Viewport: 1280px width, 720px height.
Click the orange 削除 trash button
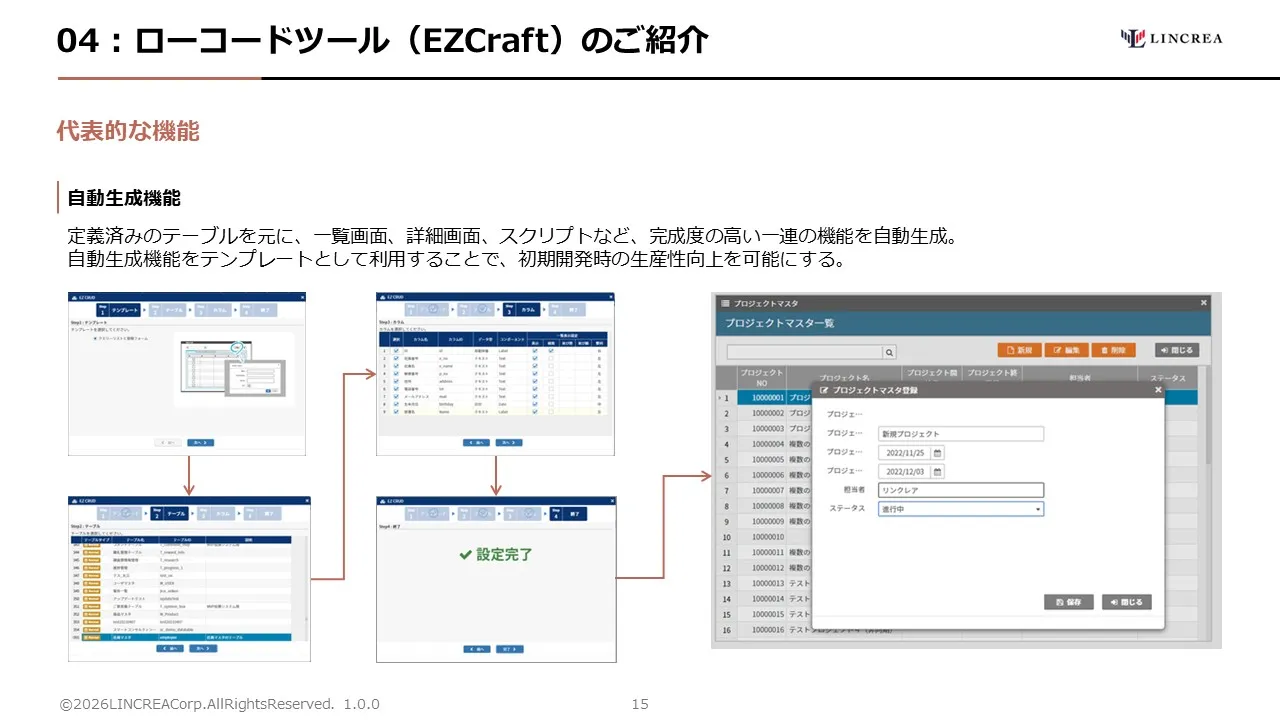click(x=1114, y=350)
